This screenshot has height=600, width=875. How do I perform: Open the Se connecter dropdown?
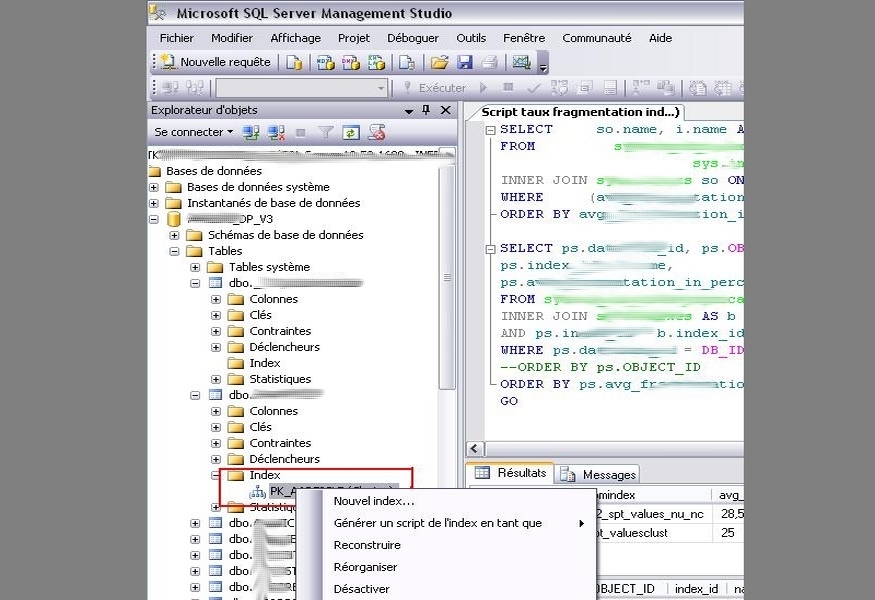point(194,132)
